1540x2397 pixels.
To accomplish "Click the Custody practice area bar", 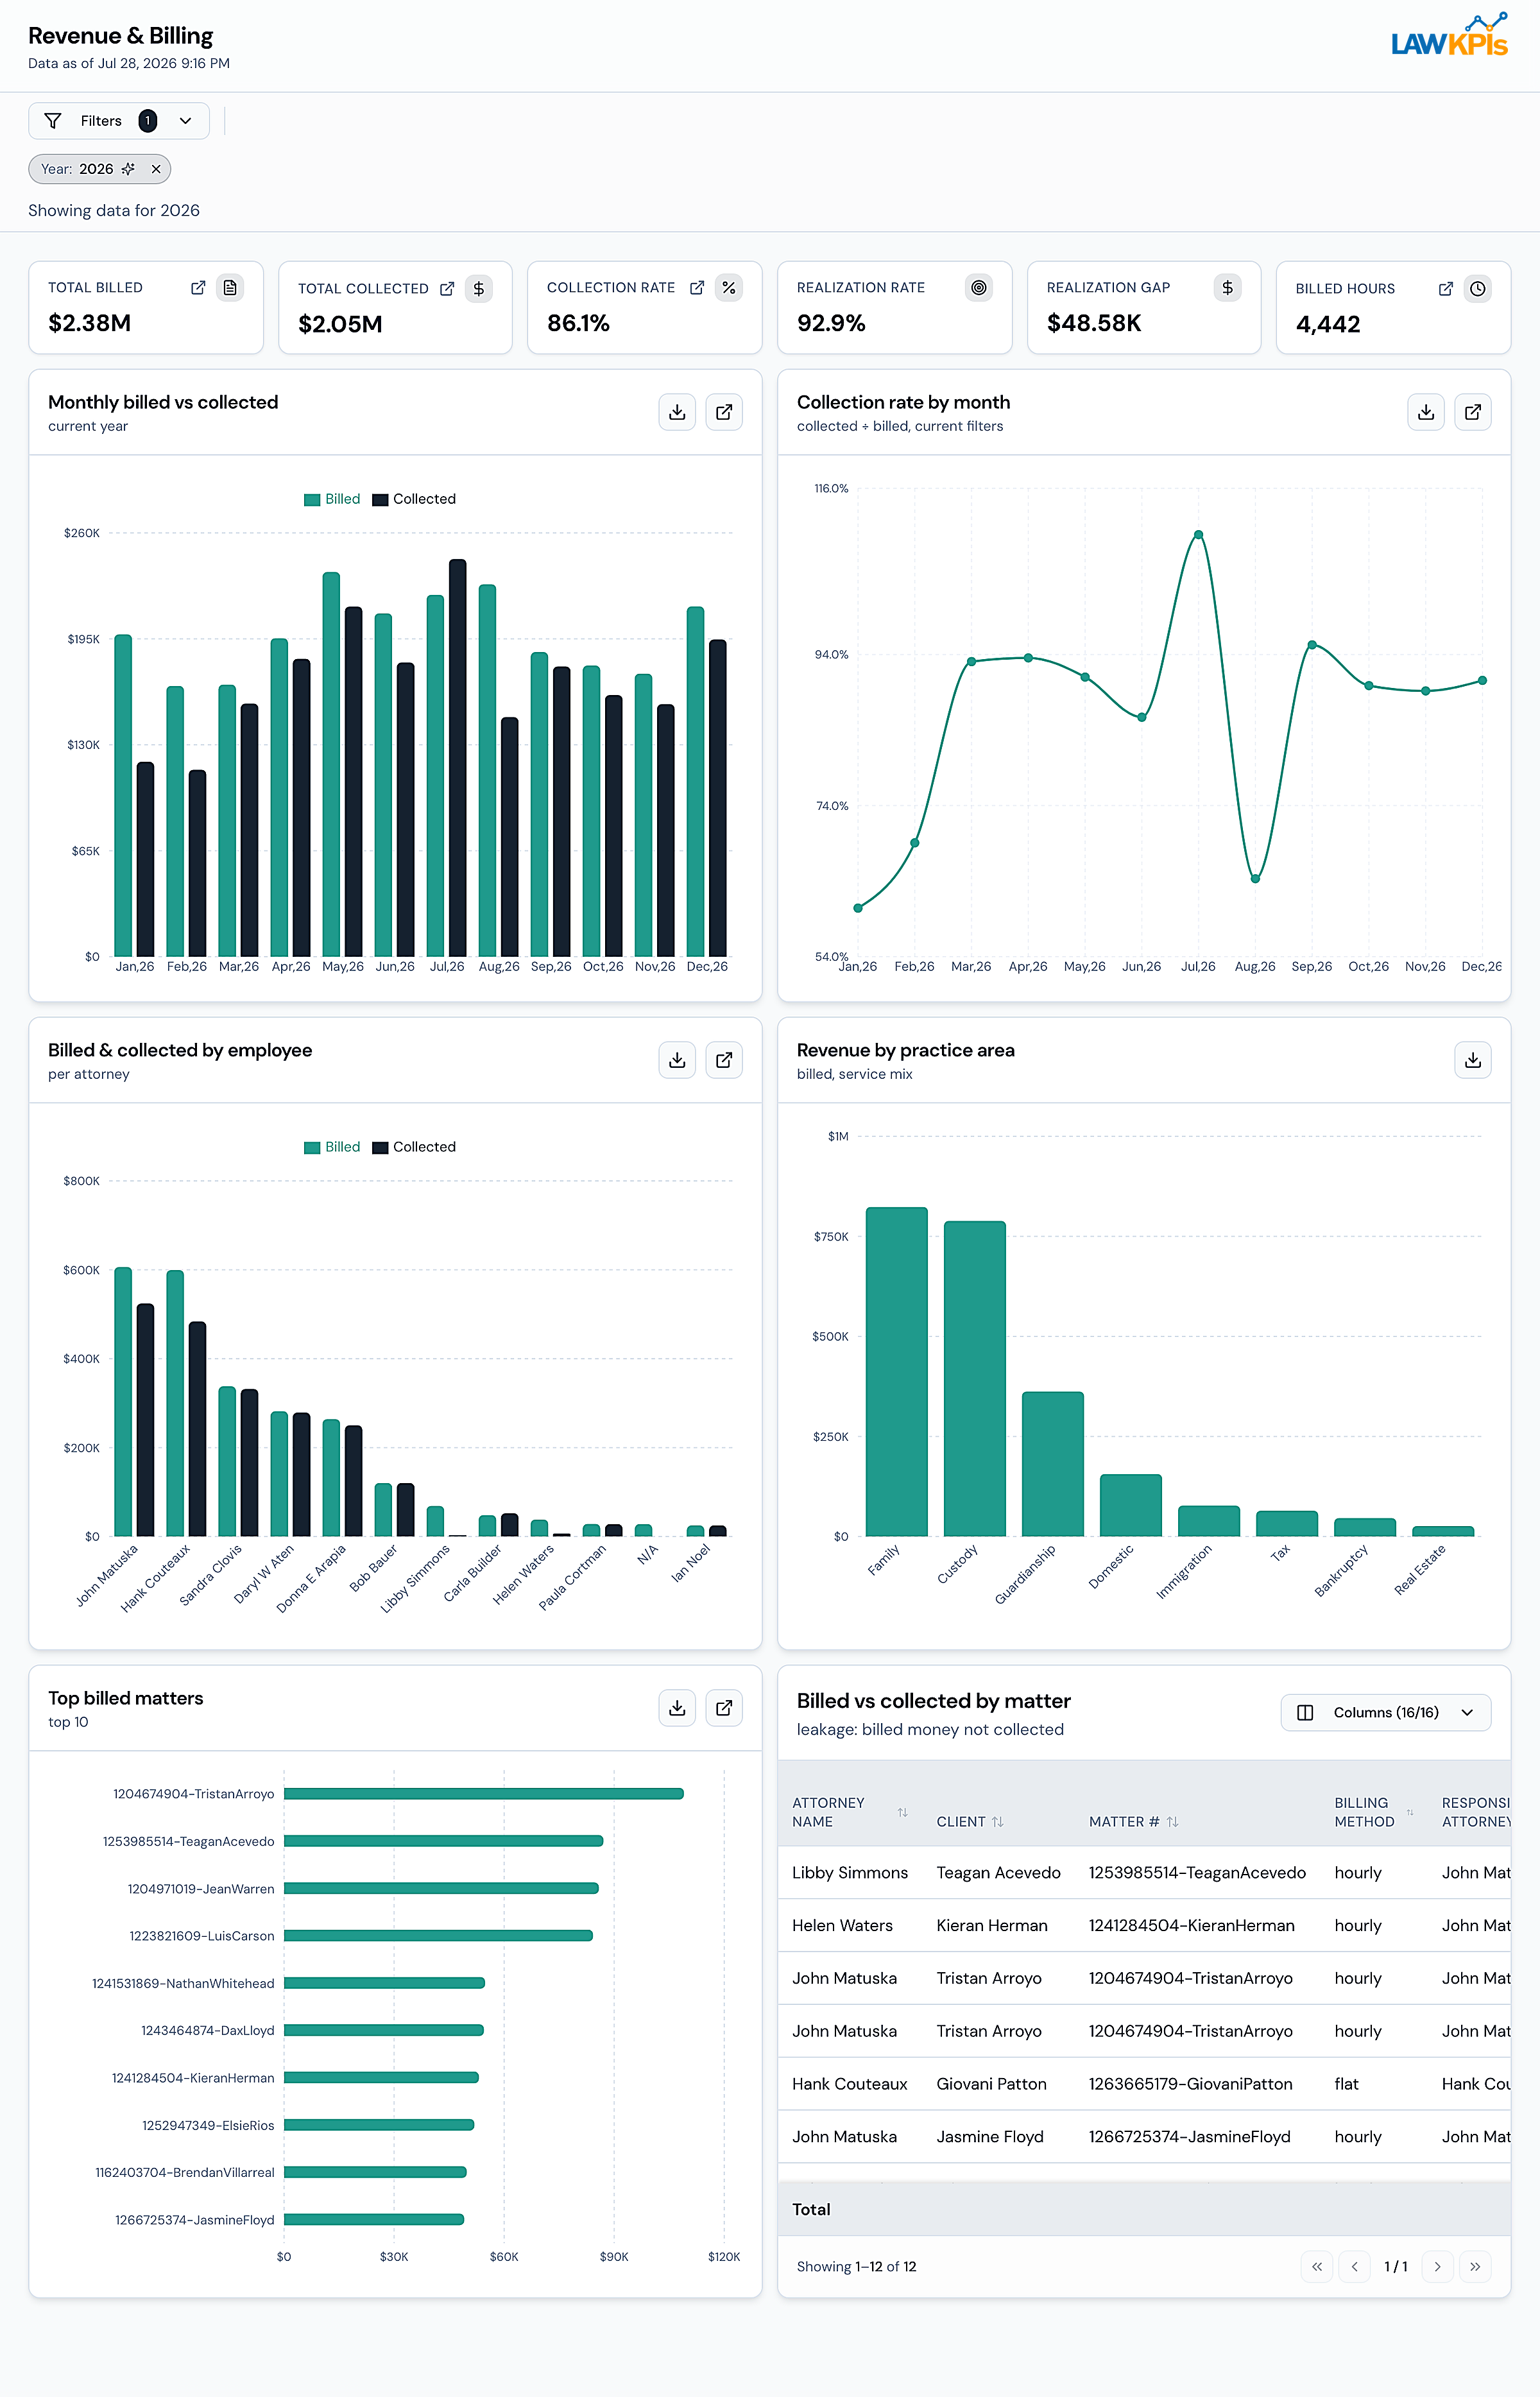I will pyautogui.click(x=975, y=1378).
